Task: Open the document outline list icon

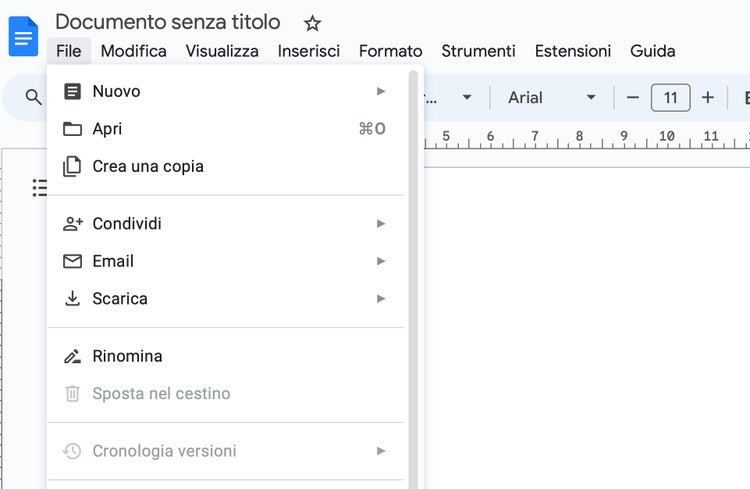Action: (40, 187)
